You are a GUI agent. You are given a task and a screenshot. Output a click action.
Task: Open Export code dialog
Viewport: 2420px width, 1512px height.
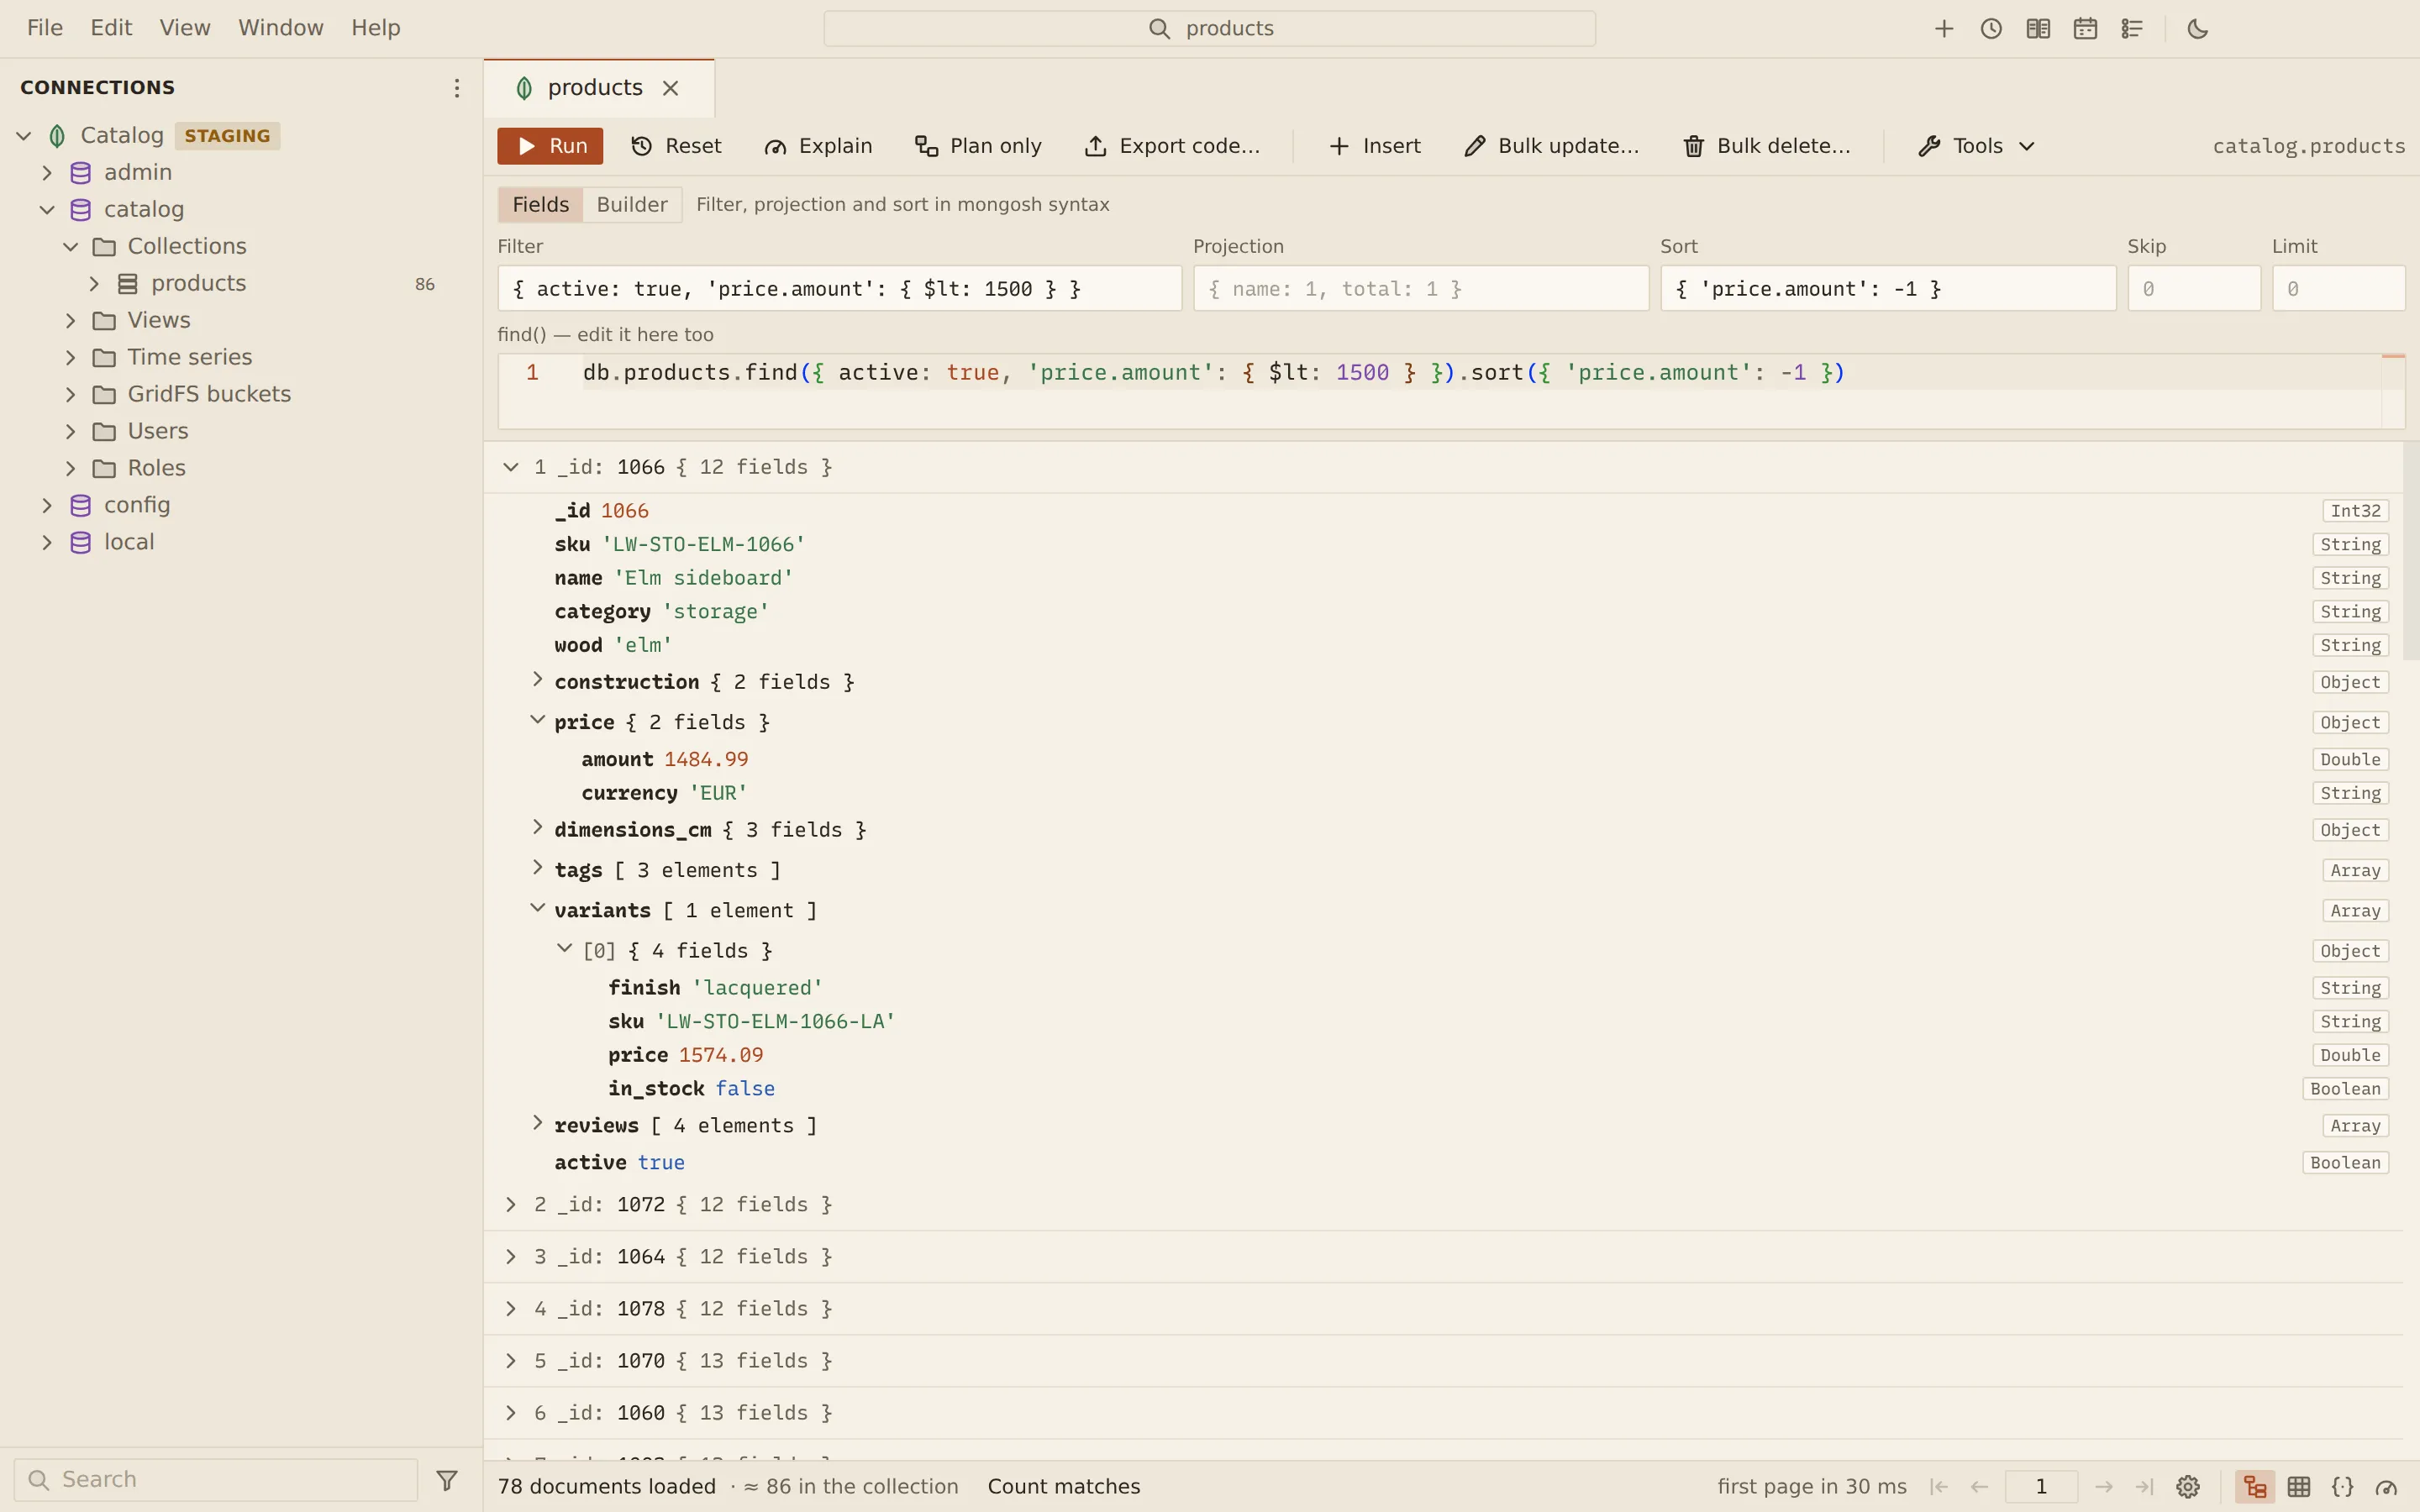pyautogui.click(x=1172, y=146)
